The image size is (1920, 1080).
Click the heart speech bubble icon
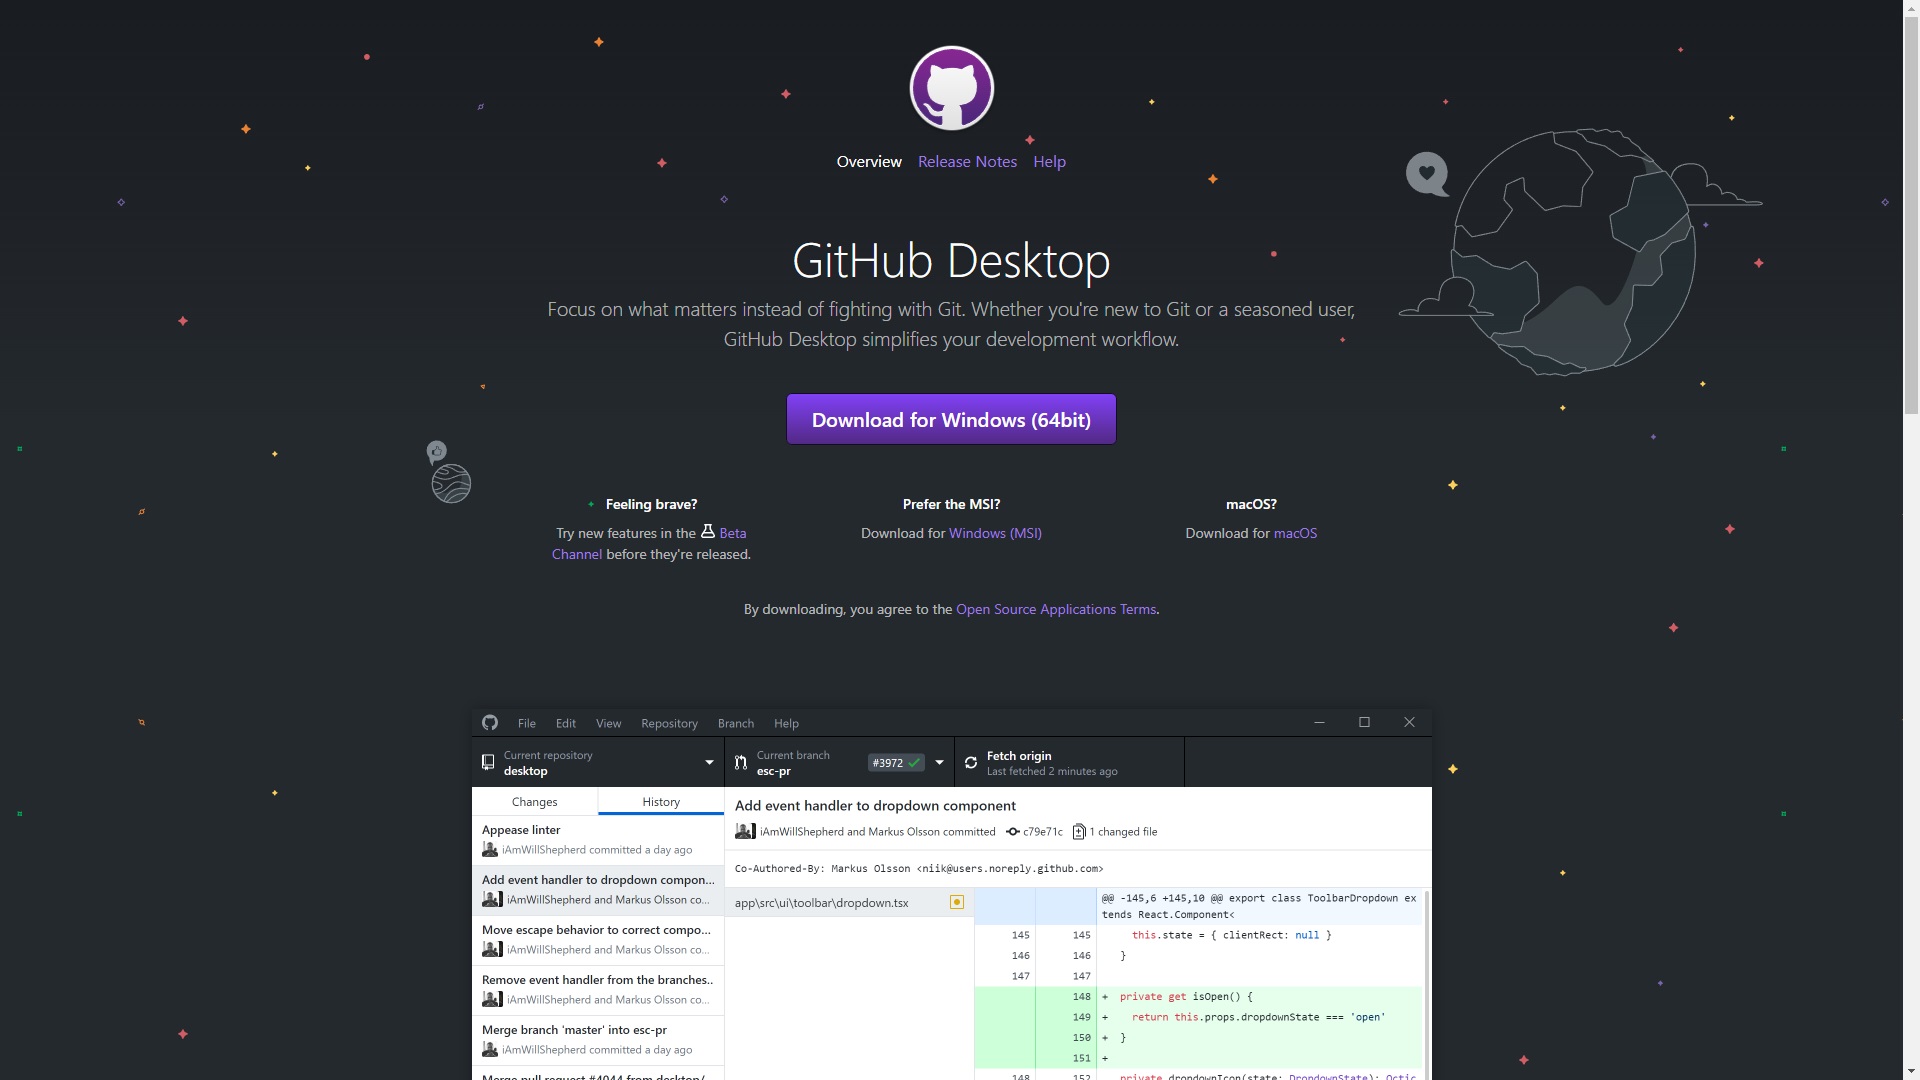(1427, 174)
